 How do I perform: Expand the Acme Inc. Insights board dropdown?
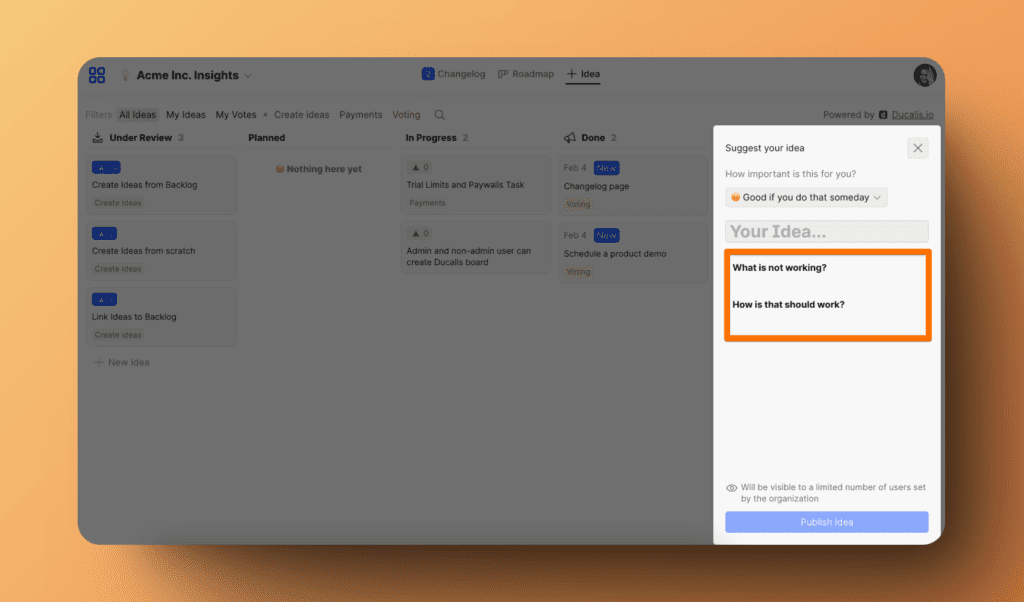click(248, 75)
